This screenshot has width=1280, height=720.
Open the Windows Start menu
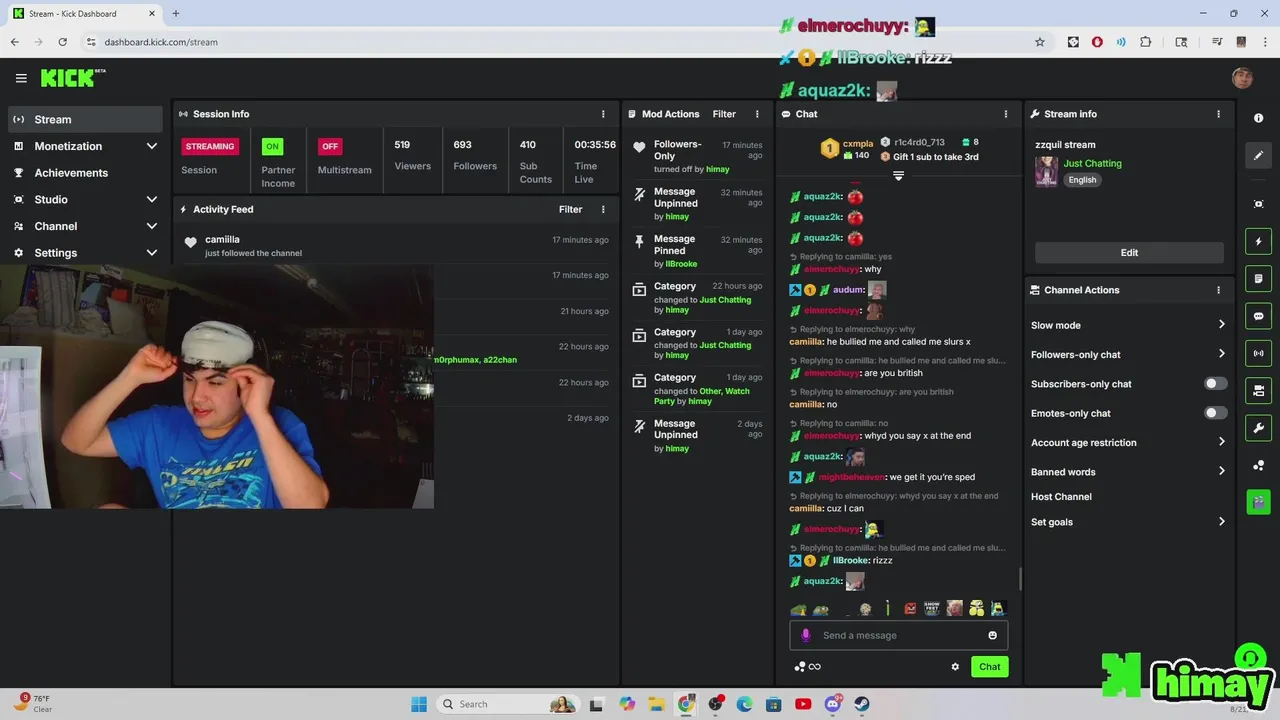pyautogui.click(x=418, y=704)
